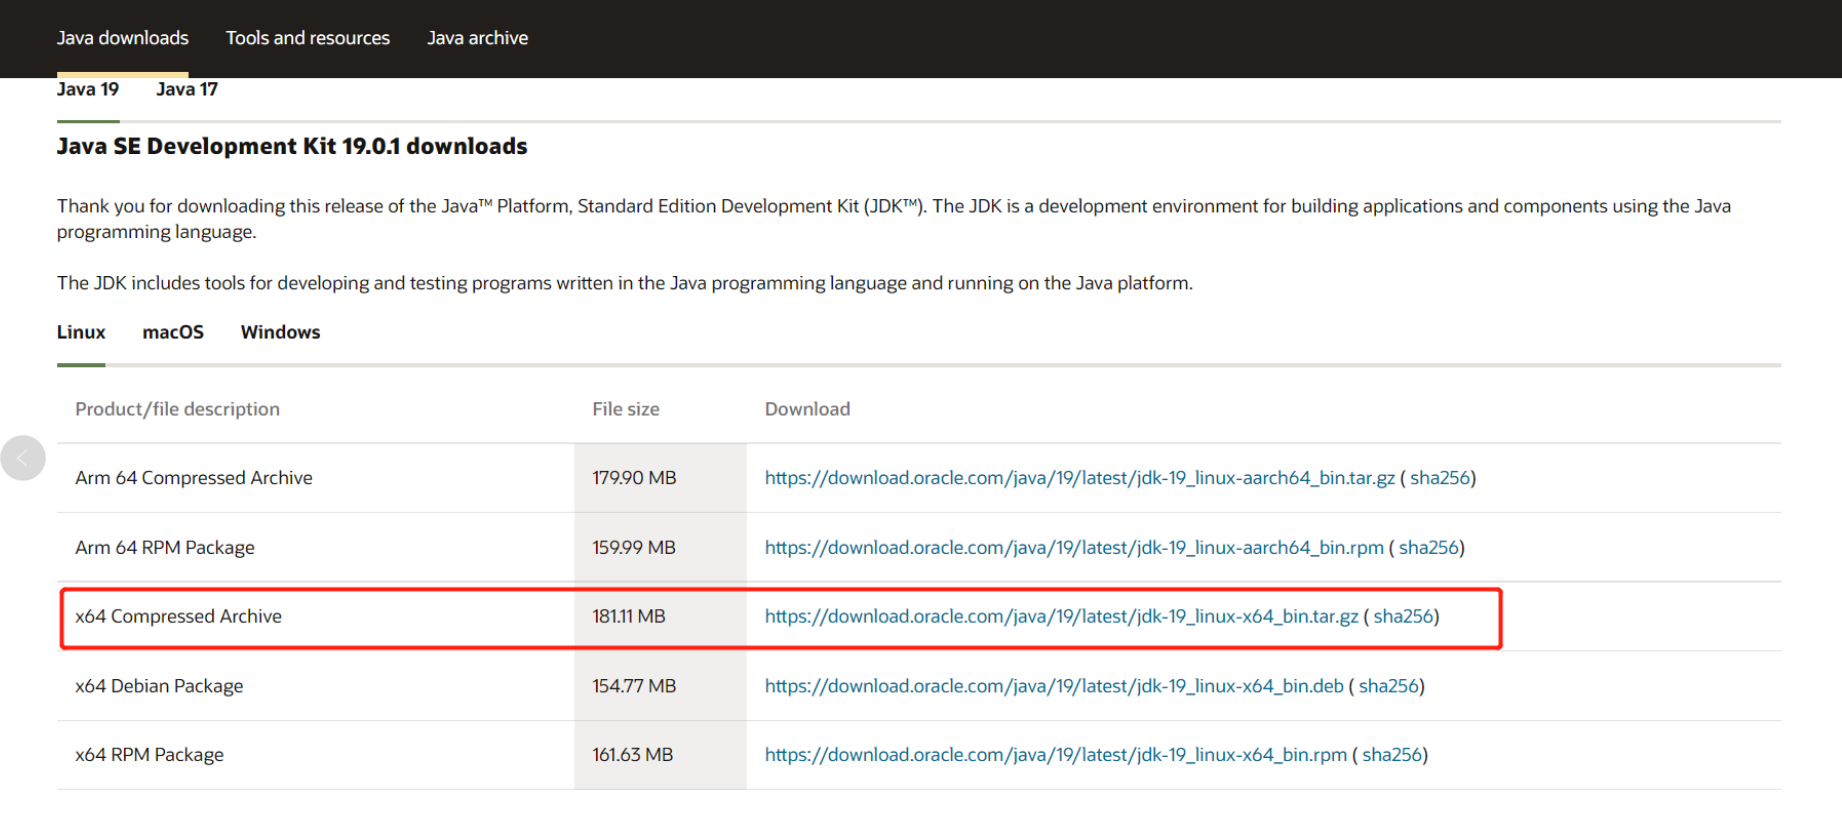
Task: Open sha256 for x64 RPM Package
Action: tap(1392, 755)
